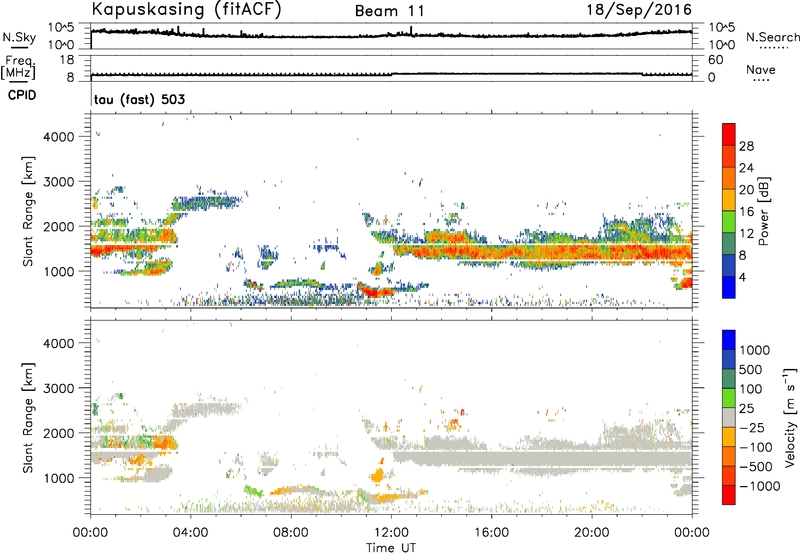Click the power panel's "4000" range tick

(59, 137)
